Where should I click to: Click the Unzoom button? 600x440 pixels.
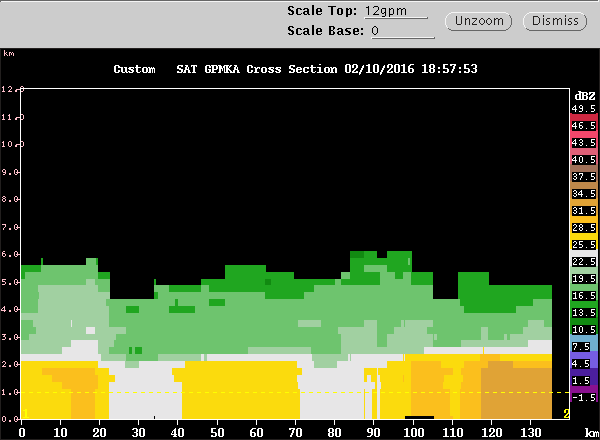click(483, 21)
